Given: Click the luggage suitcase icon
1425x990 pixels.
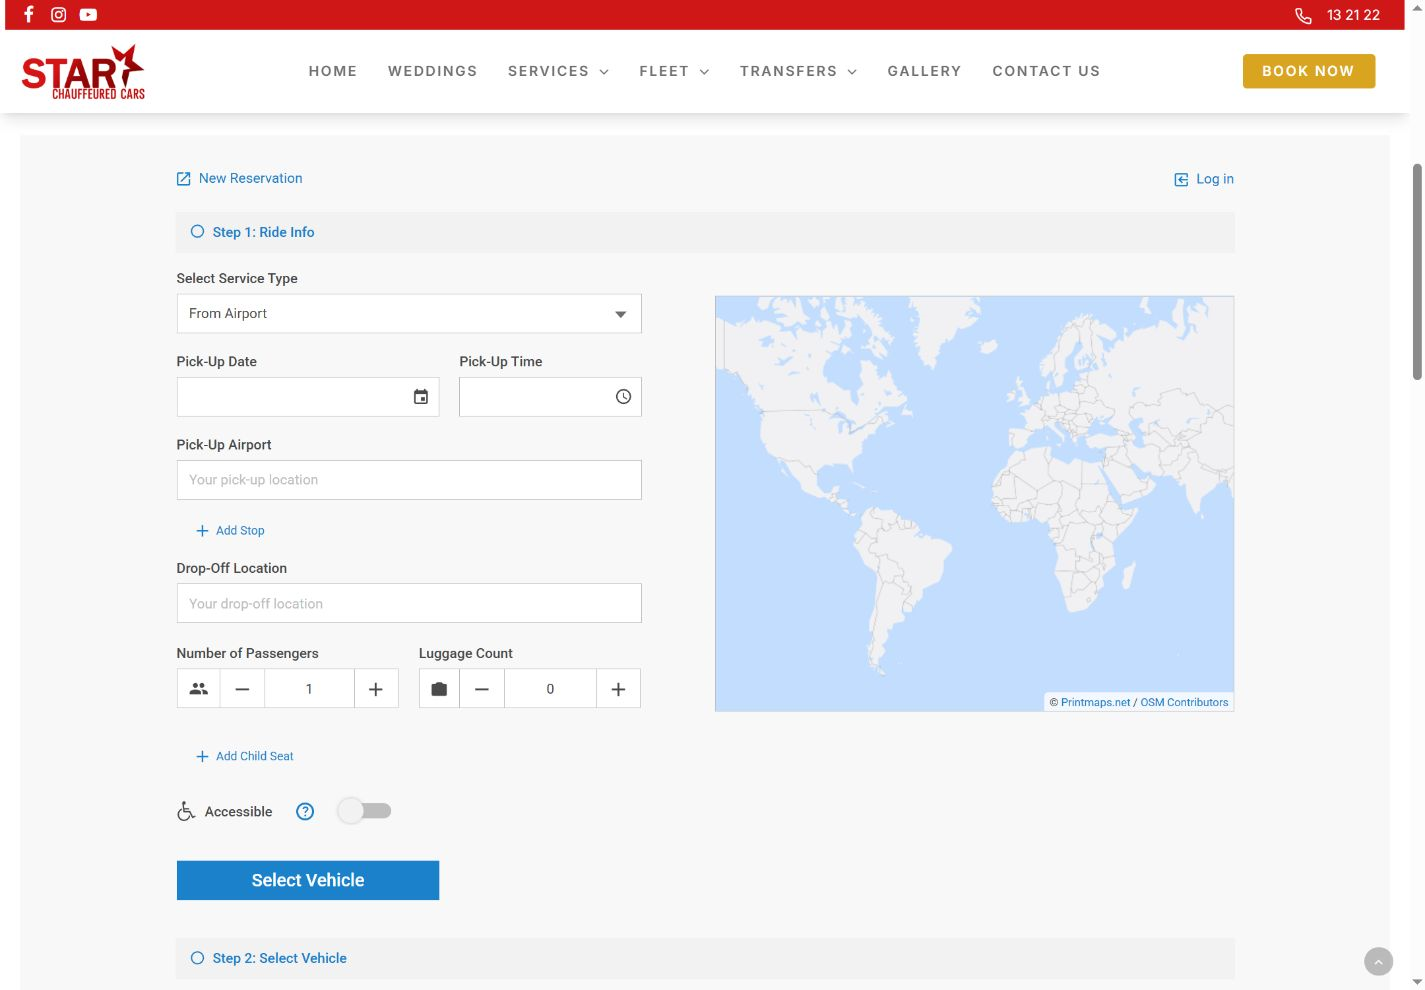Looking at the screenshot, I should (x=439, y=689).
